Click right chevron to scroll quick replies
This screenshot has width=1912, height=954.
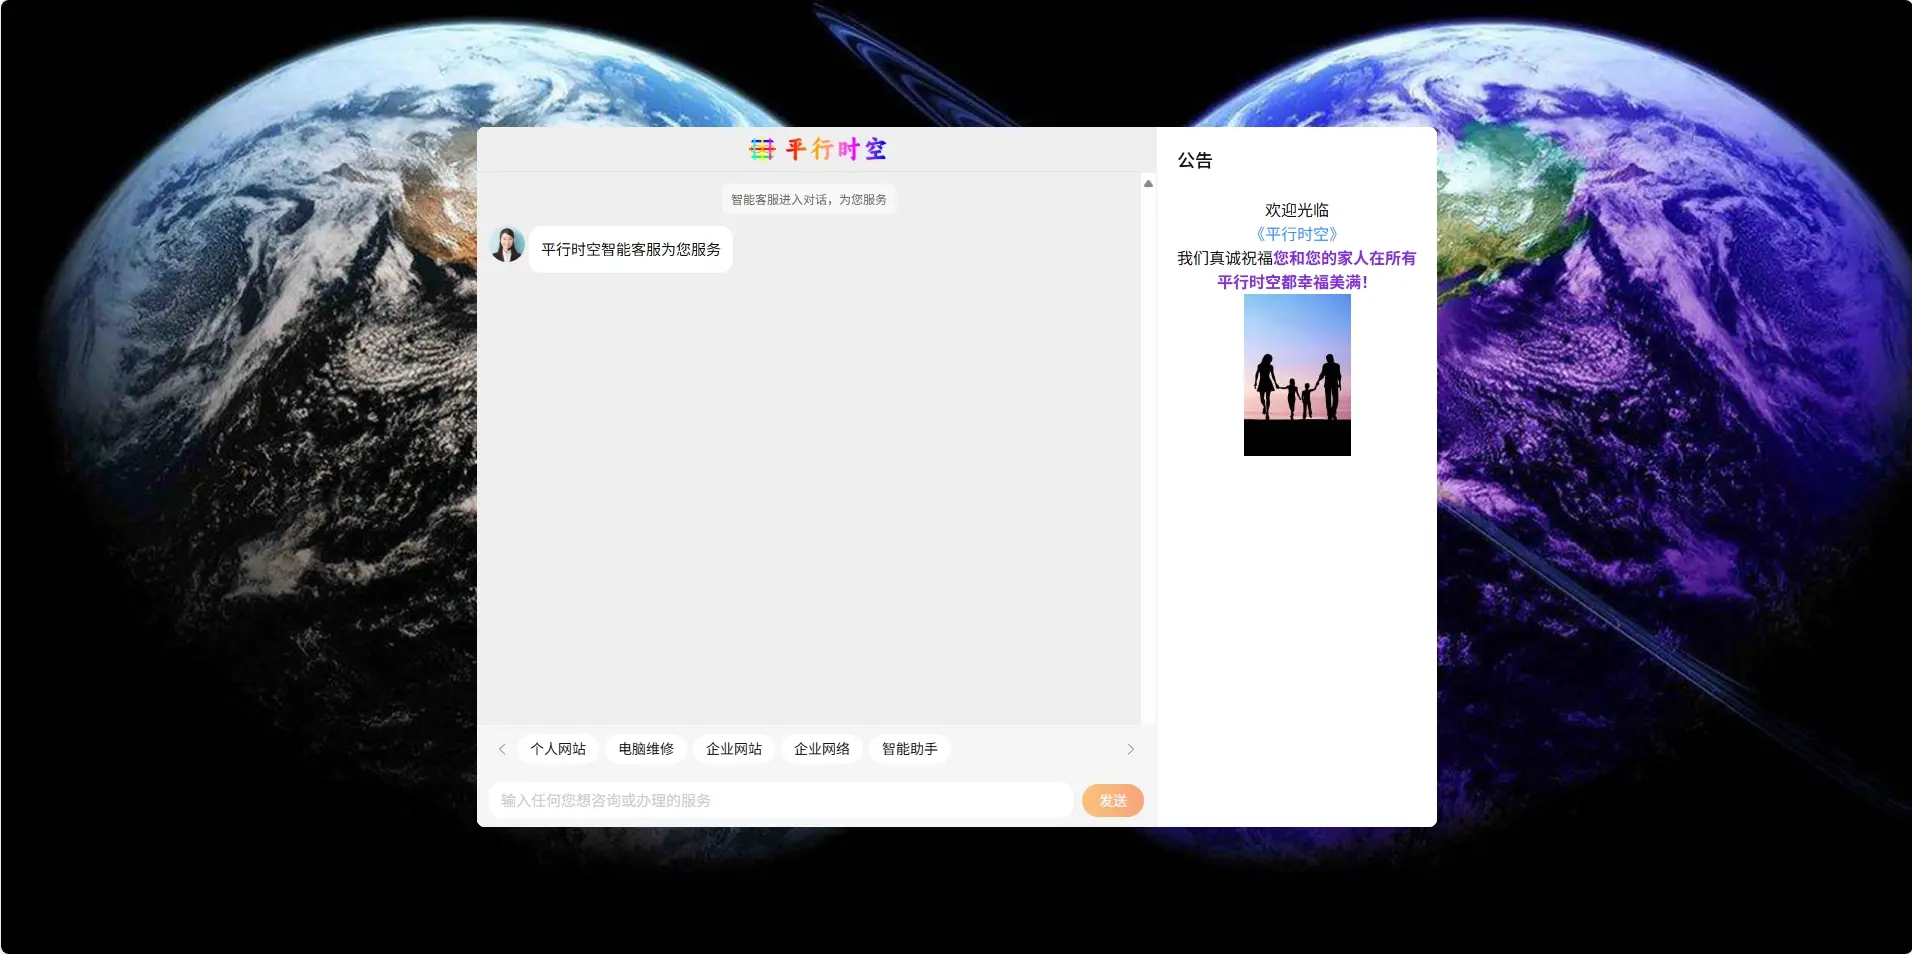(x=1131, y=748)
